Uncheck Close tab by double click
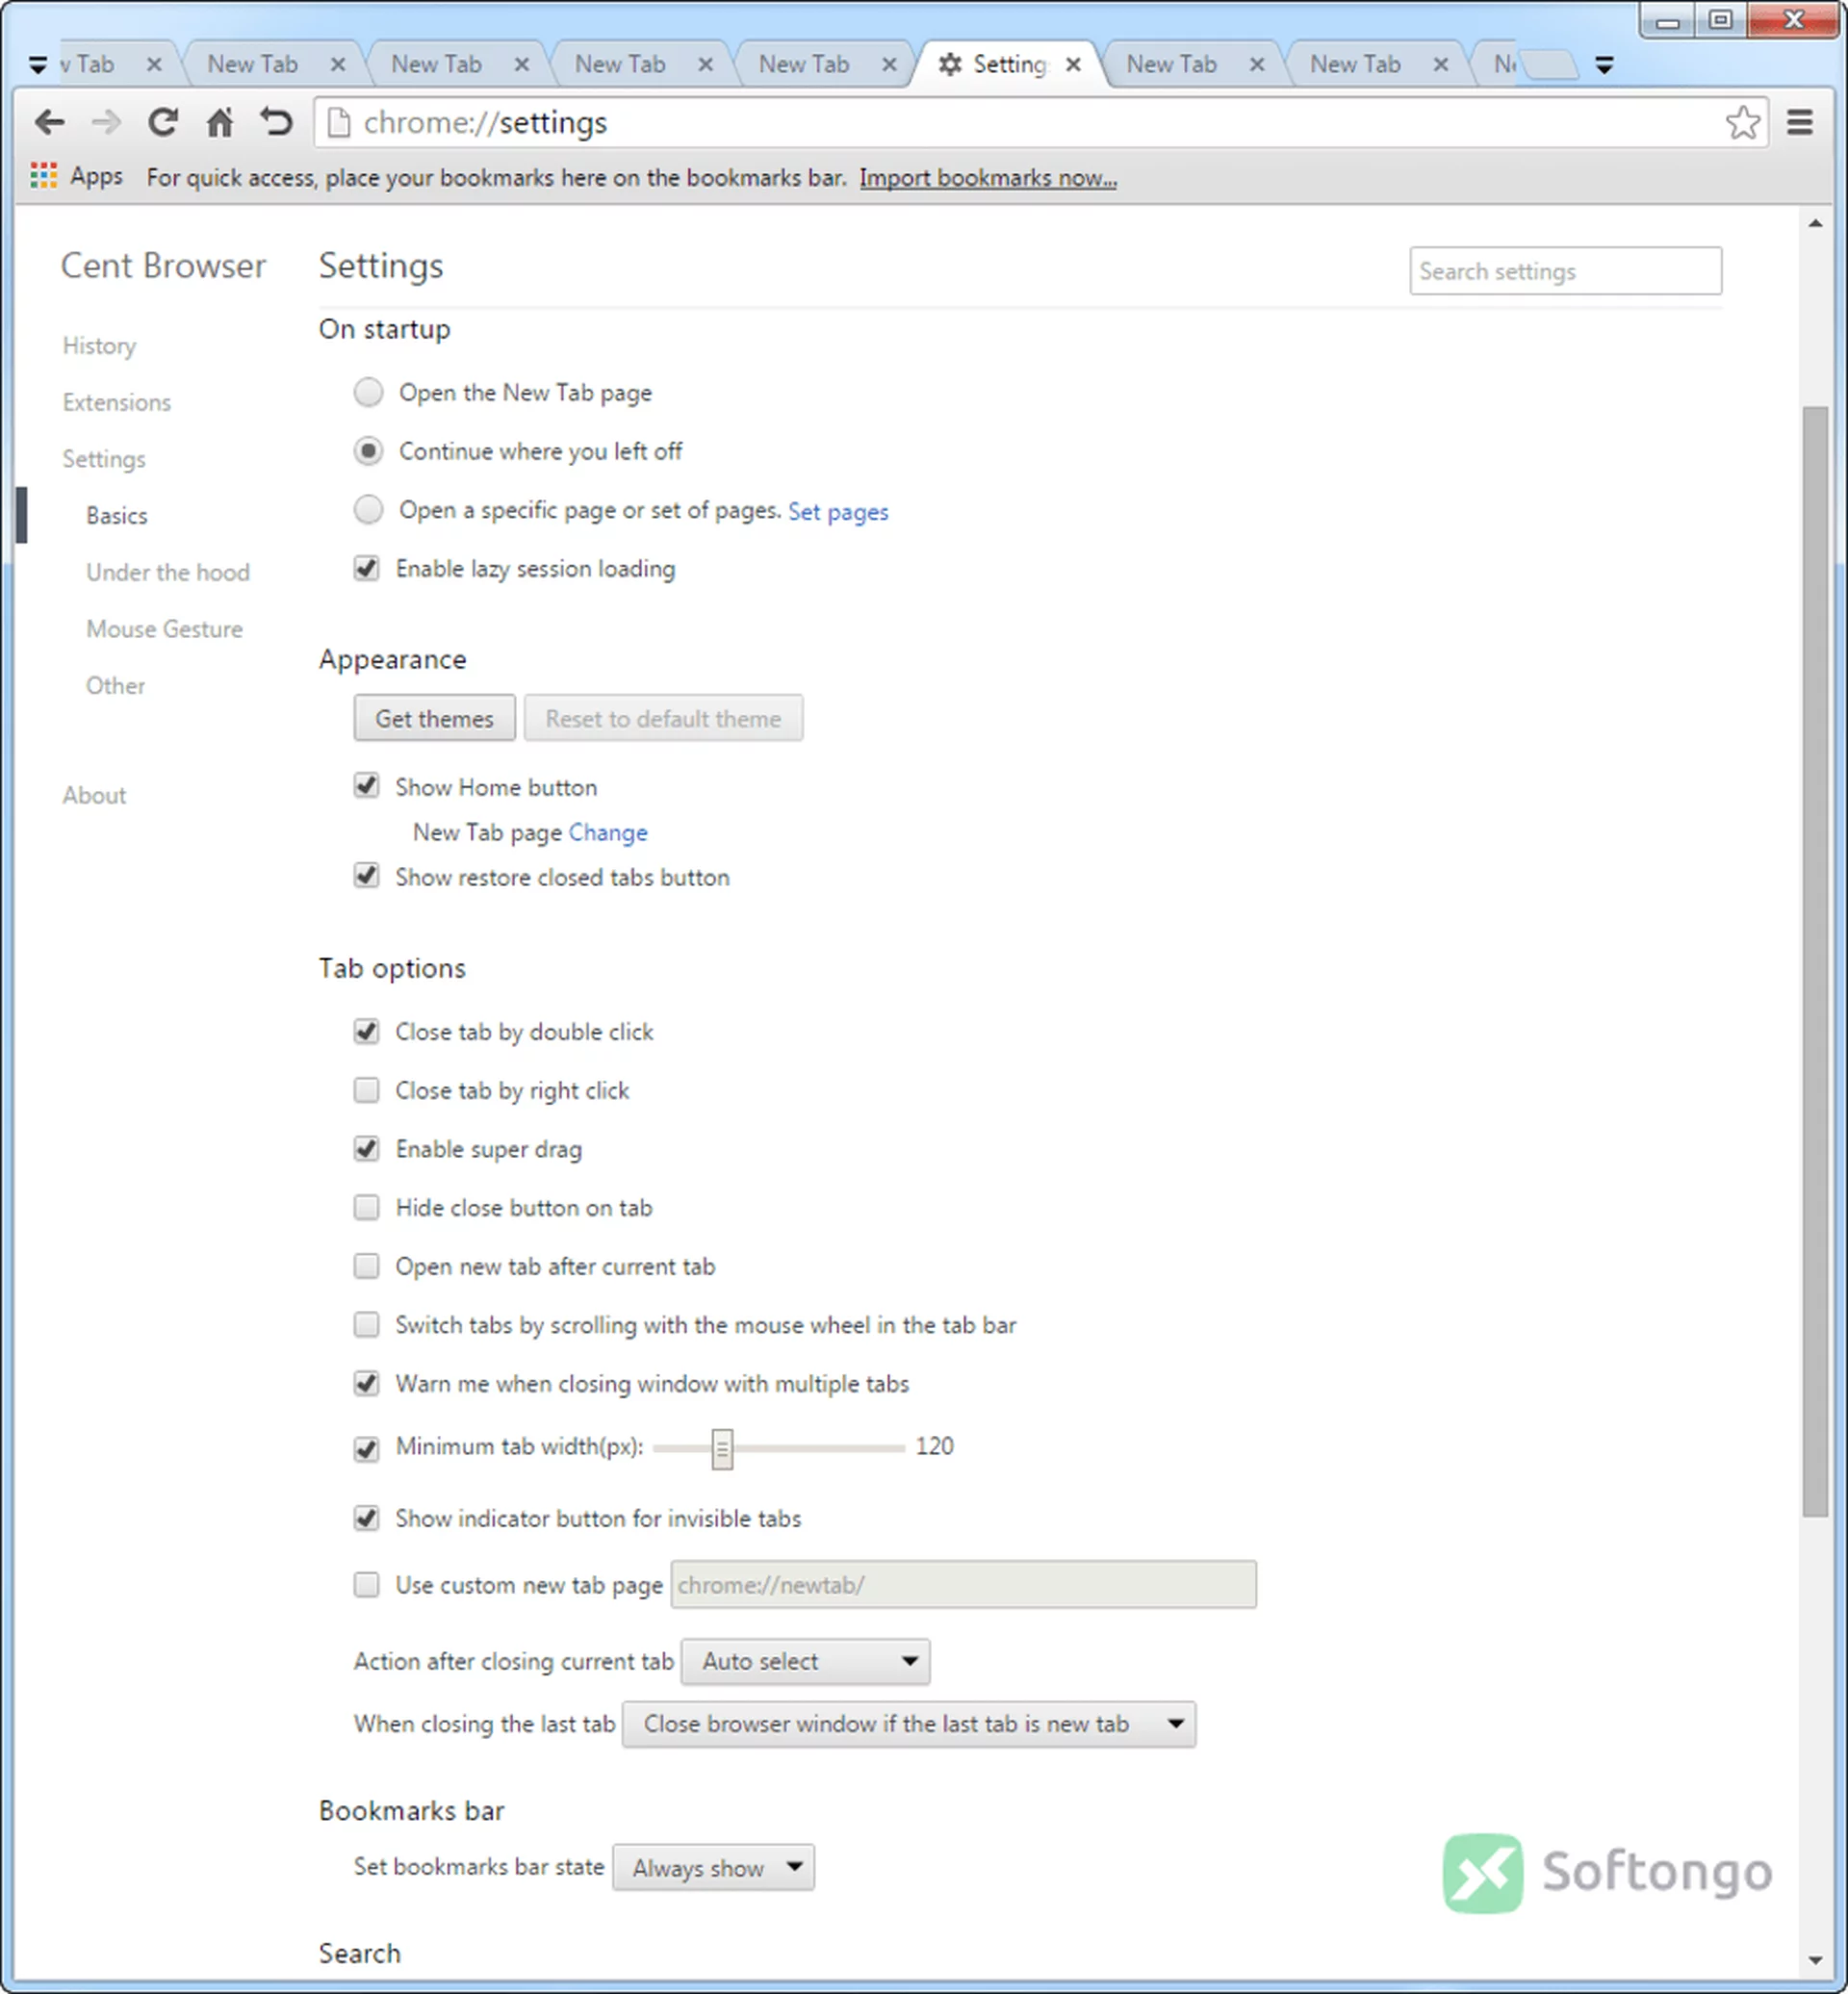The image size is (1848, 1994). click(x=366, y=1031)
